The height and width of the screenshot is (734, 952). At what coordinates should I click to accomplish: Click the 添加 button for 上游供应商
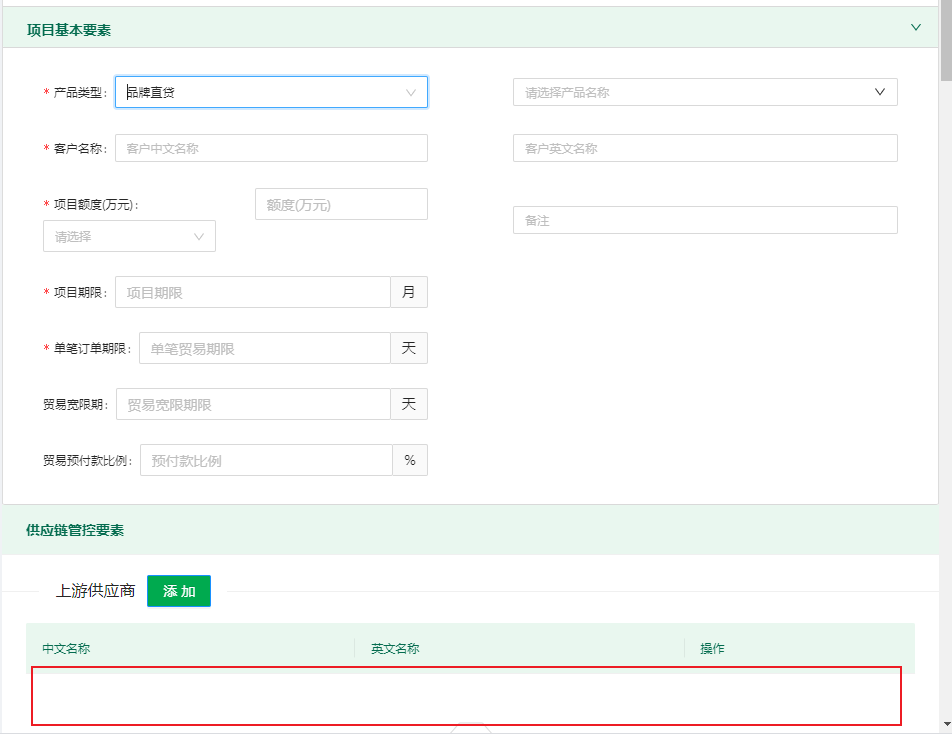[179, 591]
